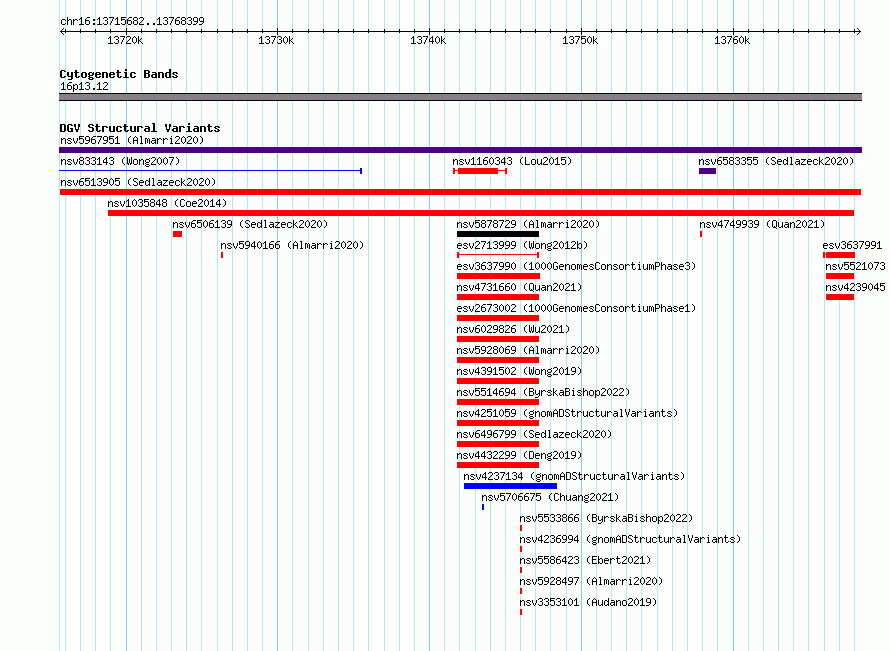The image size is (890, 651).
Task: Click the thin blue nsv833143 bar
Action: coord(211,170)
